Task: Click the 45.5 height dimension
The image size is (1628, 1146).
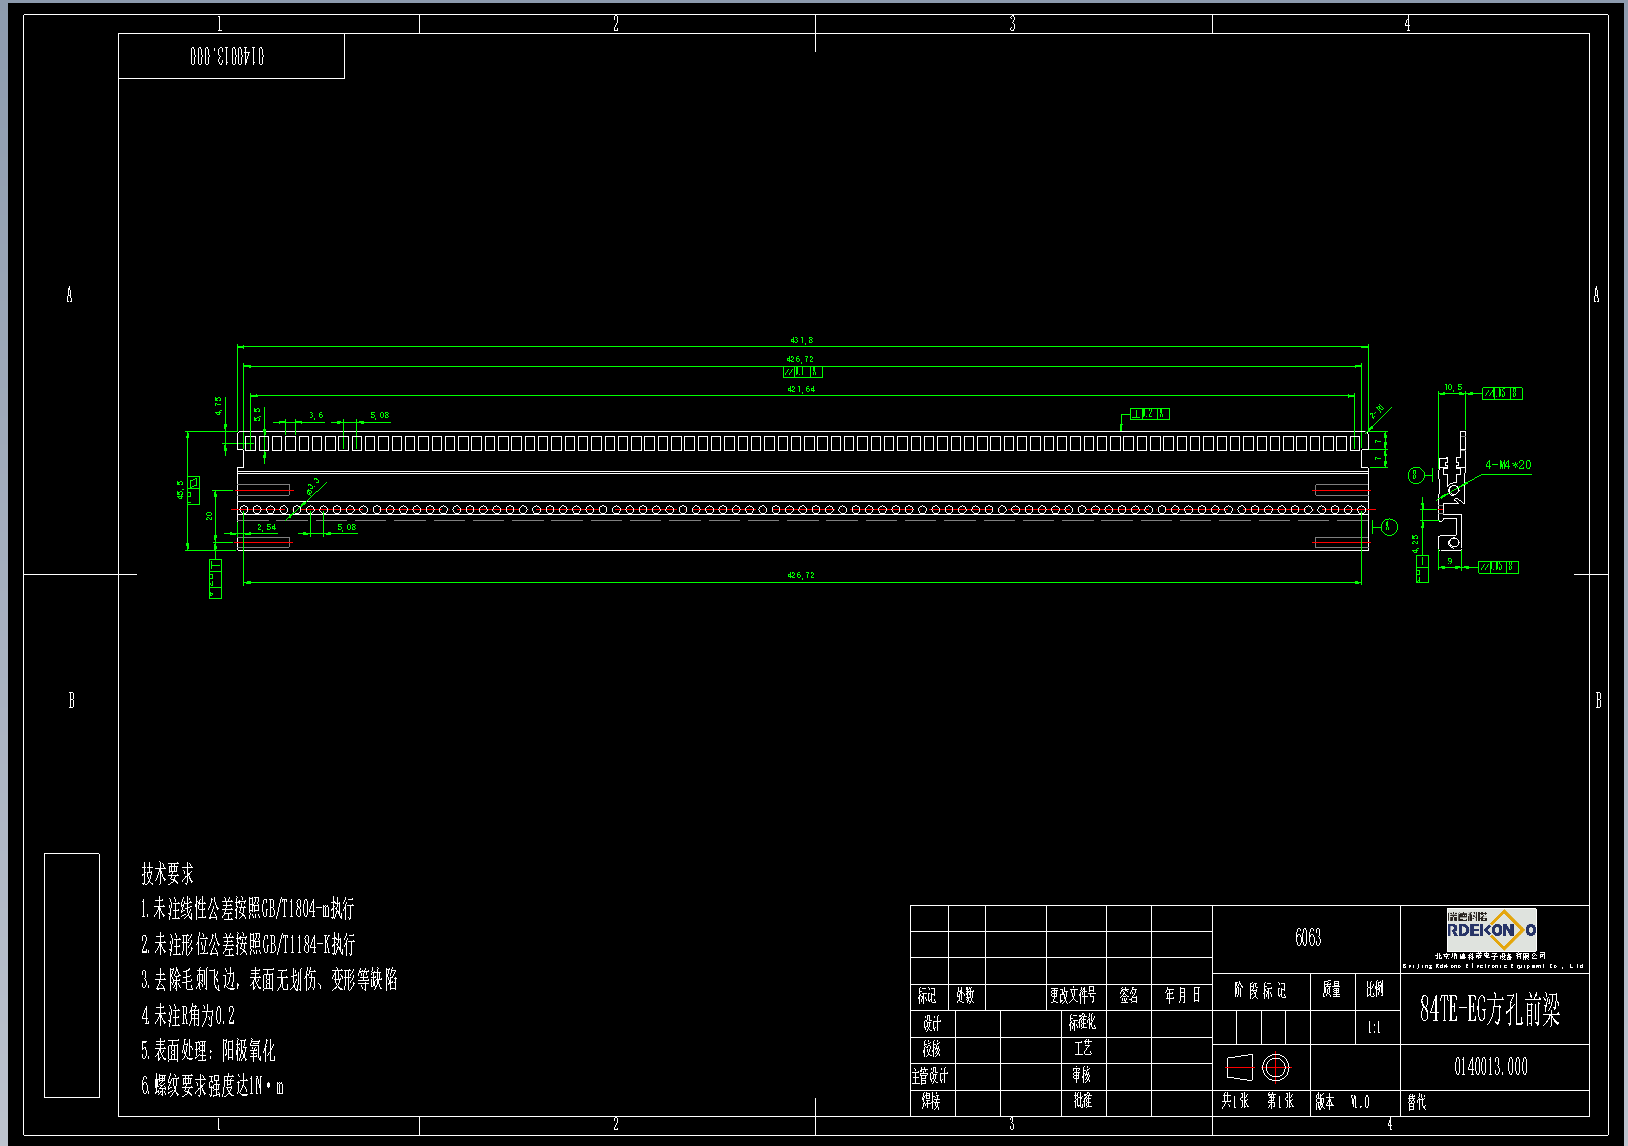Action: pyautogui.click(x=181, y=490)
